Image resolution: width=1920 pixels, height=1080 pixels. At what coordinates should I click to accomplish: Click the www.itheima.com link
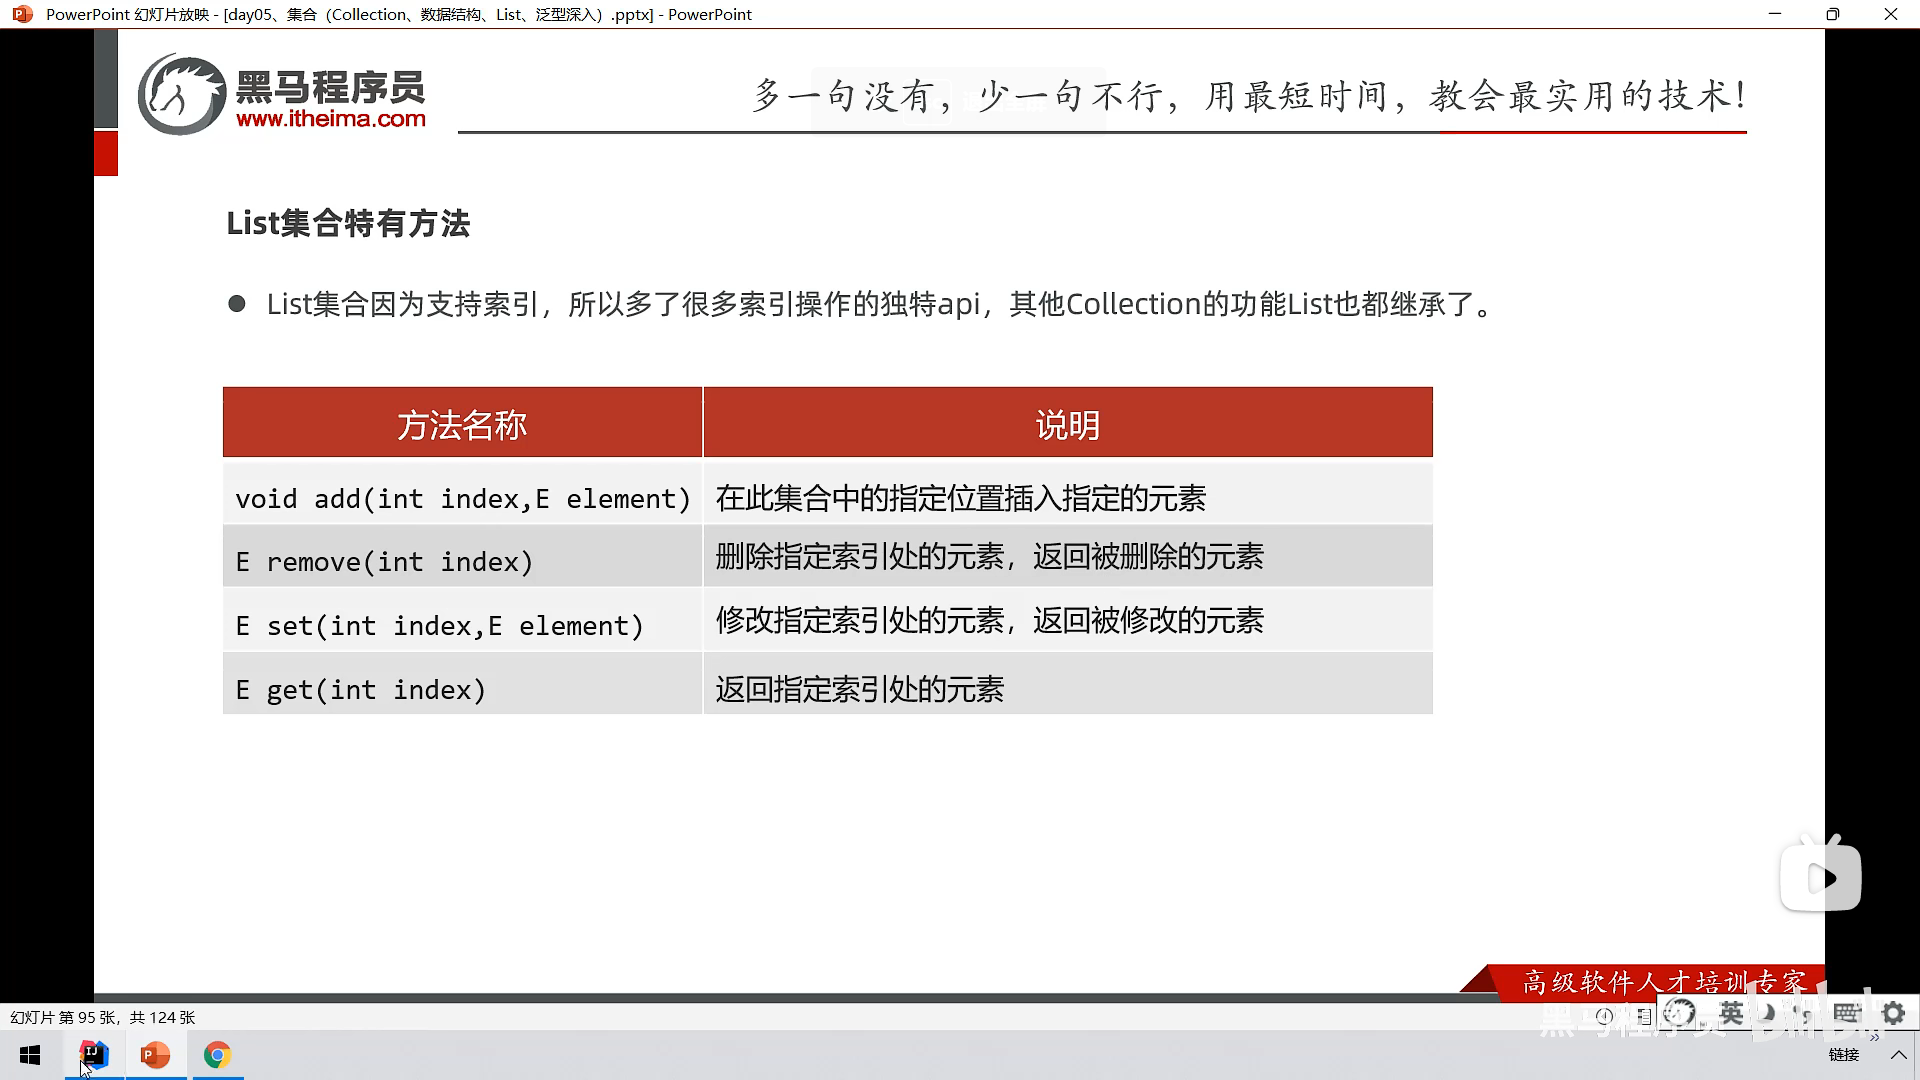tap(330, 119)
